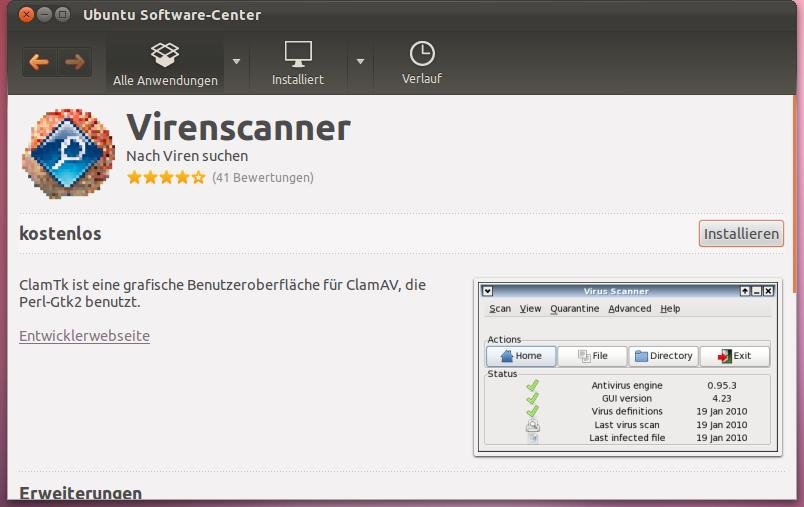The image size is (804, 507).
Task: Click the star rating row
Action: pos(166,177)
